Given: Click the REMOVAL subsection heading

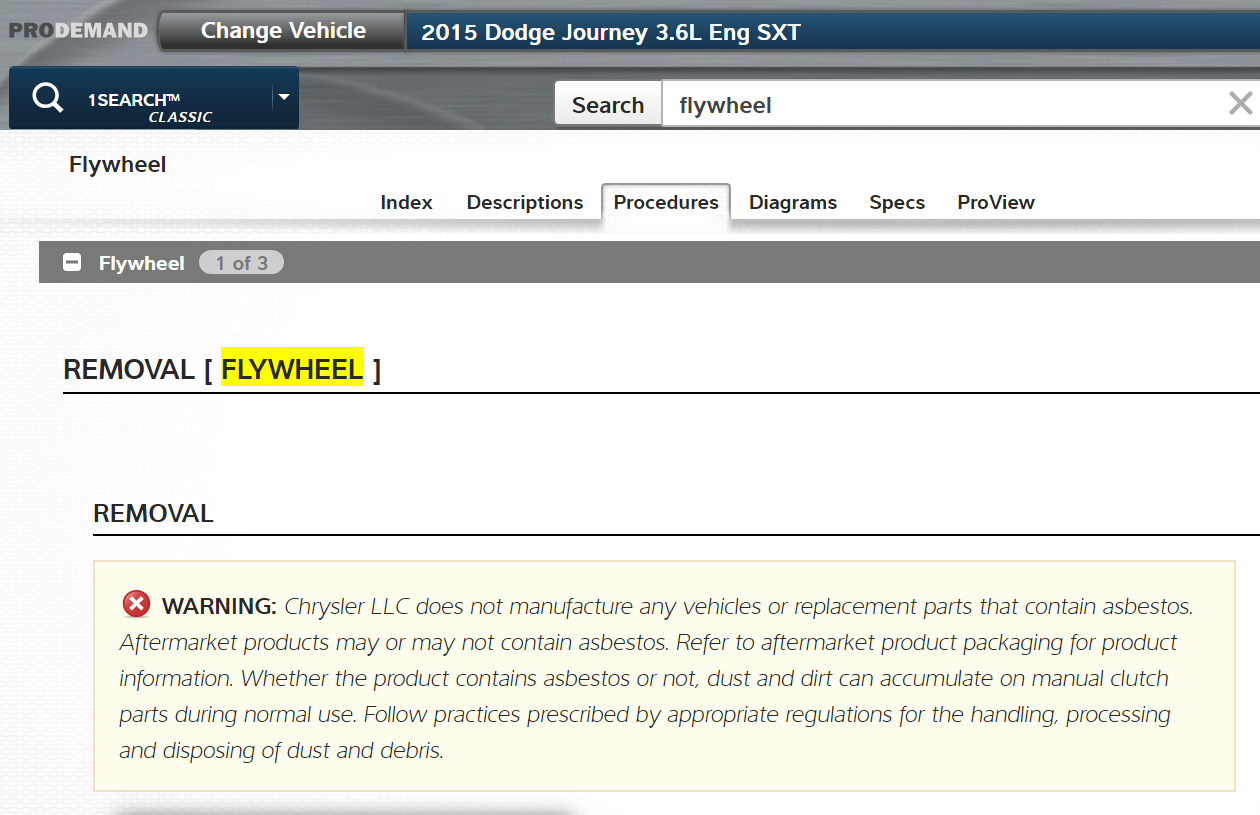Looking at the screenshot, I should click(153, 514).
